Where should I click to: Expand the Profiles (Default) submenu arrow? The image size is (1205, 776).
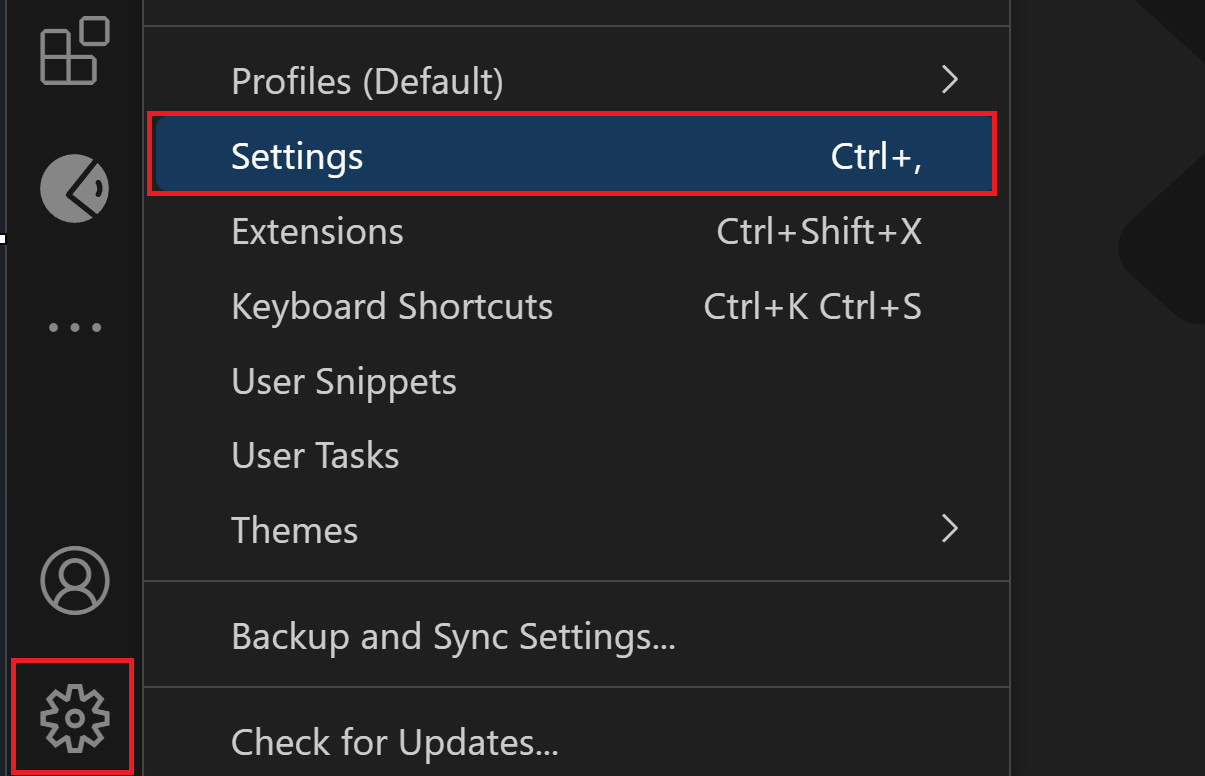[x=950, y=79]
